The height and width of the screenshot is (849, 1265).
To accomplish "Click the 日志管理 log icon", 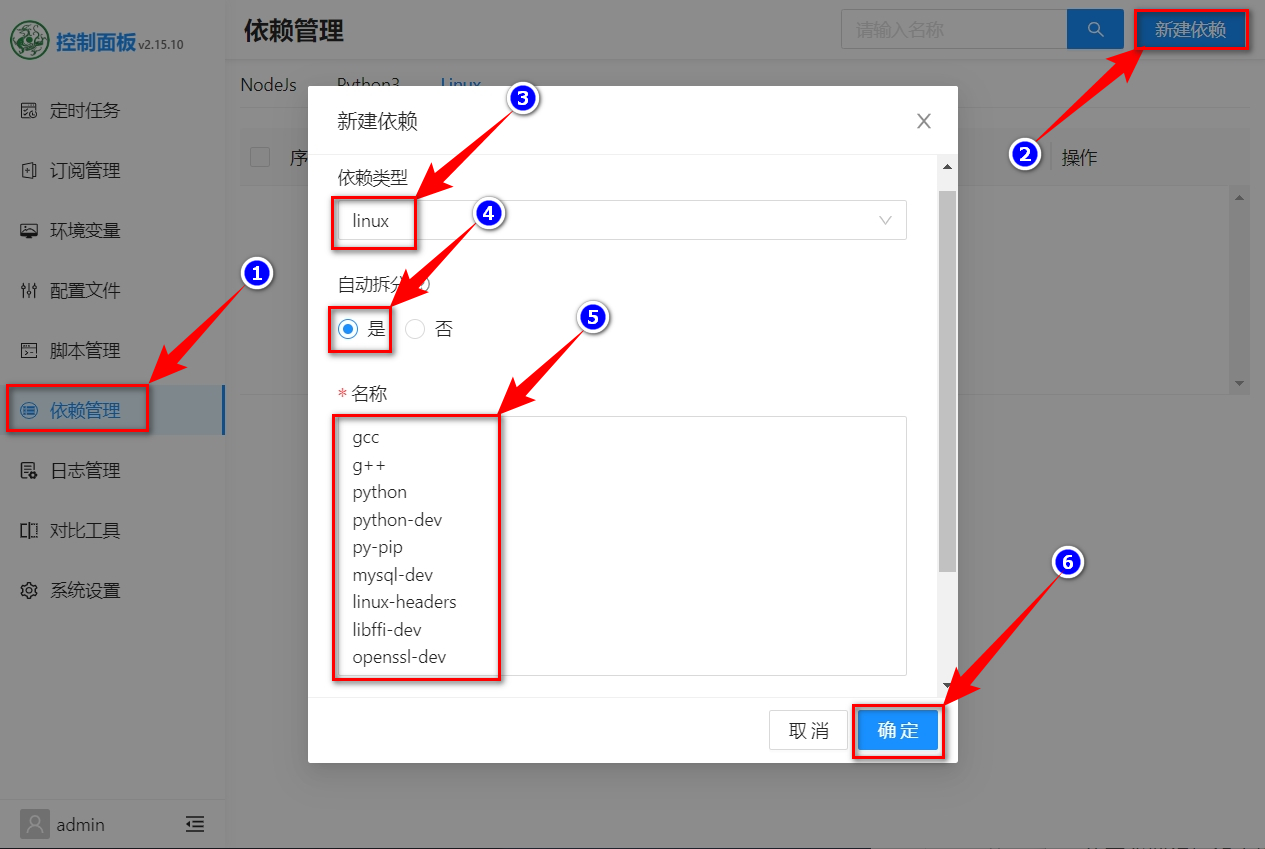I will coord(29,471).
